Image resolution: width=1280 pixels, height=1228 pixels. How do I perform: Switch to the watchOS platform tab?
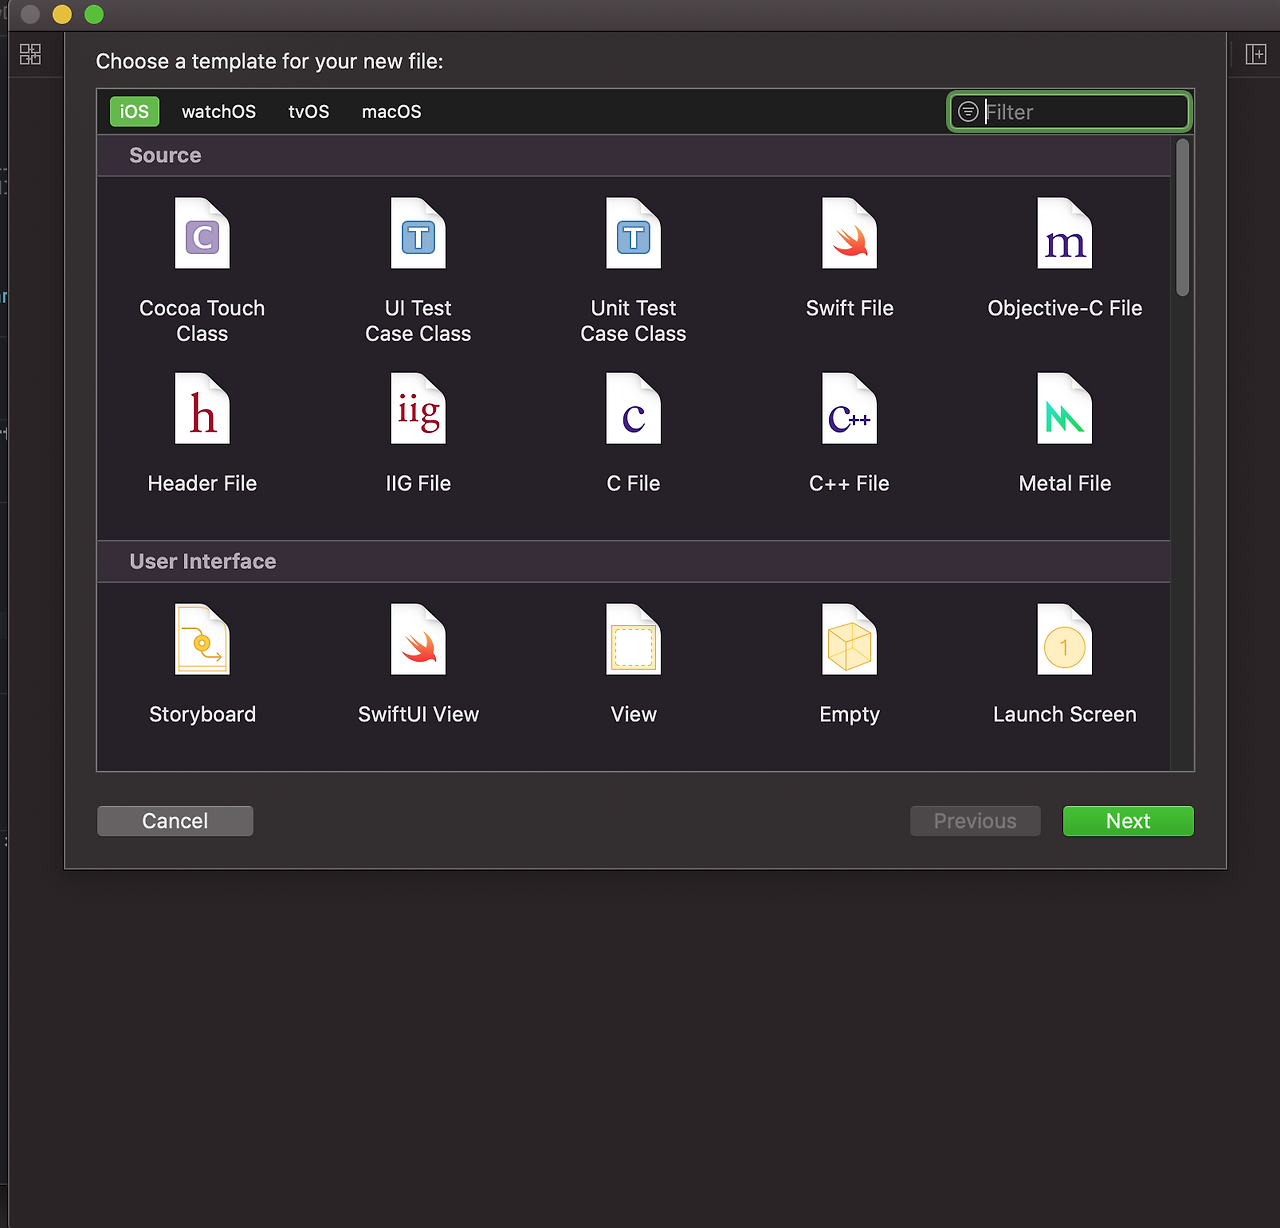(x=219, y=111)
